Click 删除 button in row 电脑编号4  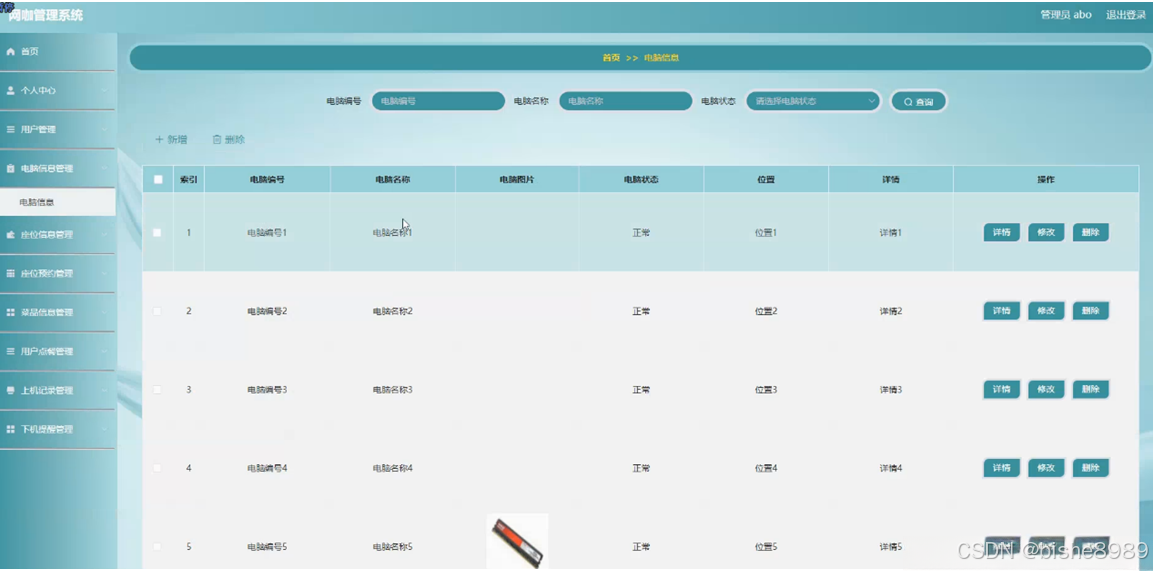(x=1090, y=468)
